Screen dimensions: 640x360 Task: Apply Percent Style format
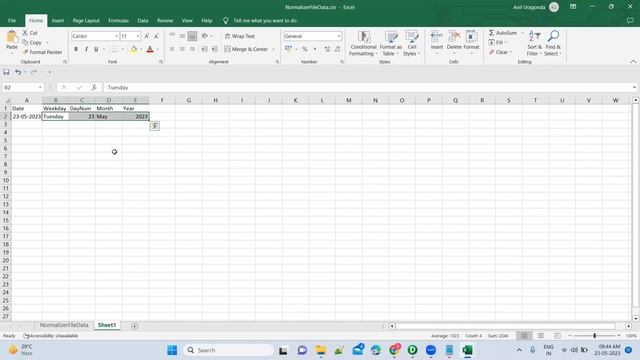coord(304,49)
